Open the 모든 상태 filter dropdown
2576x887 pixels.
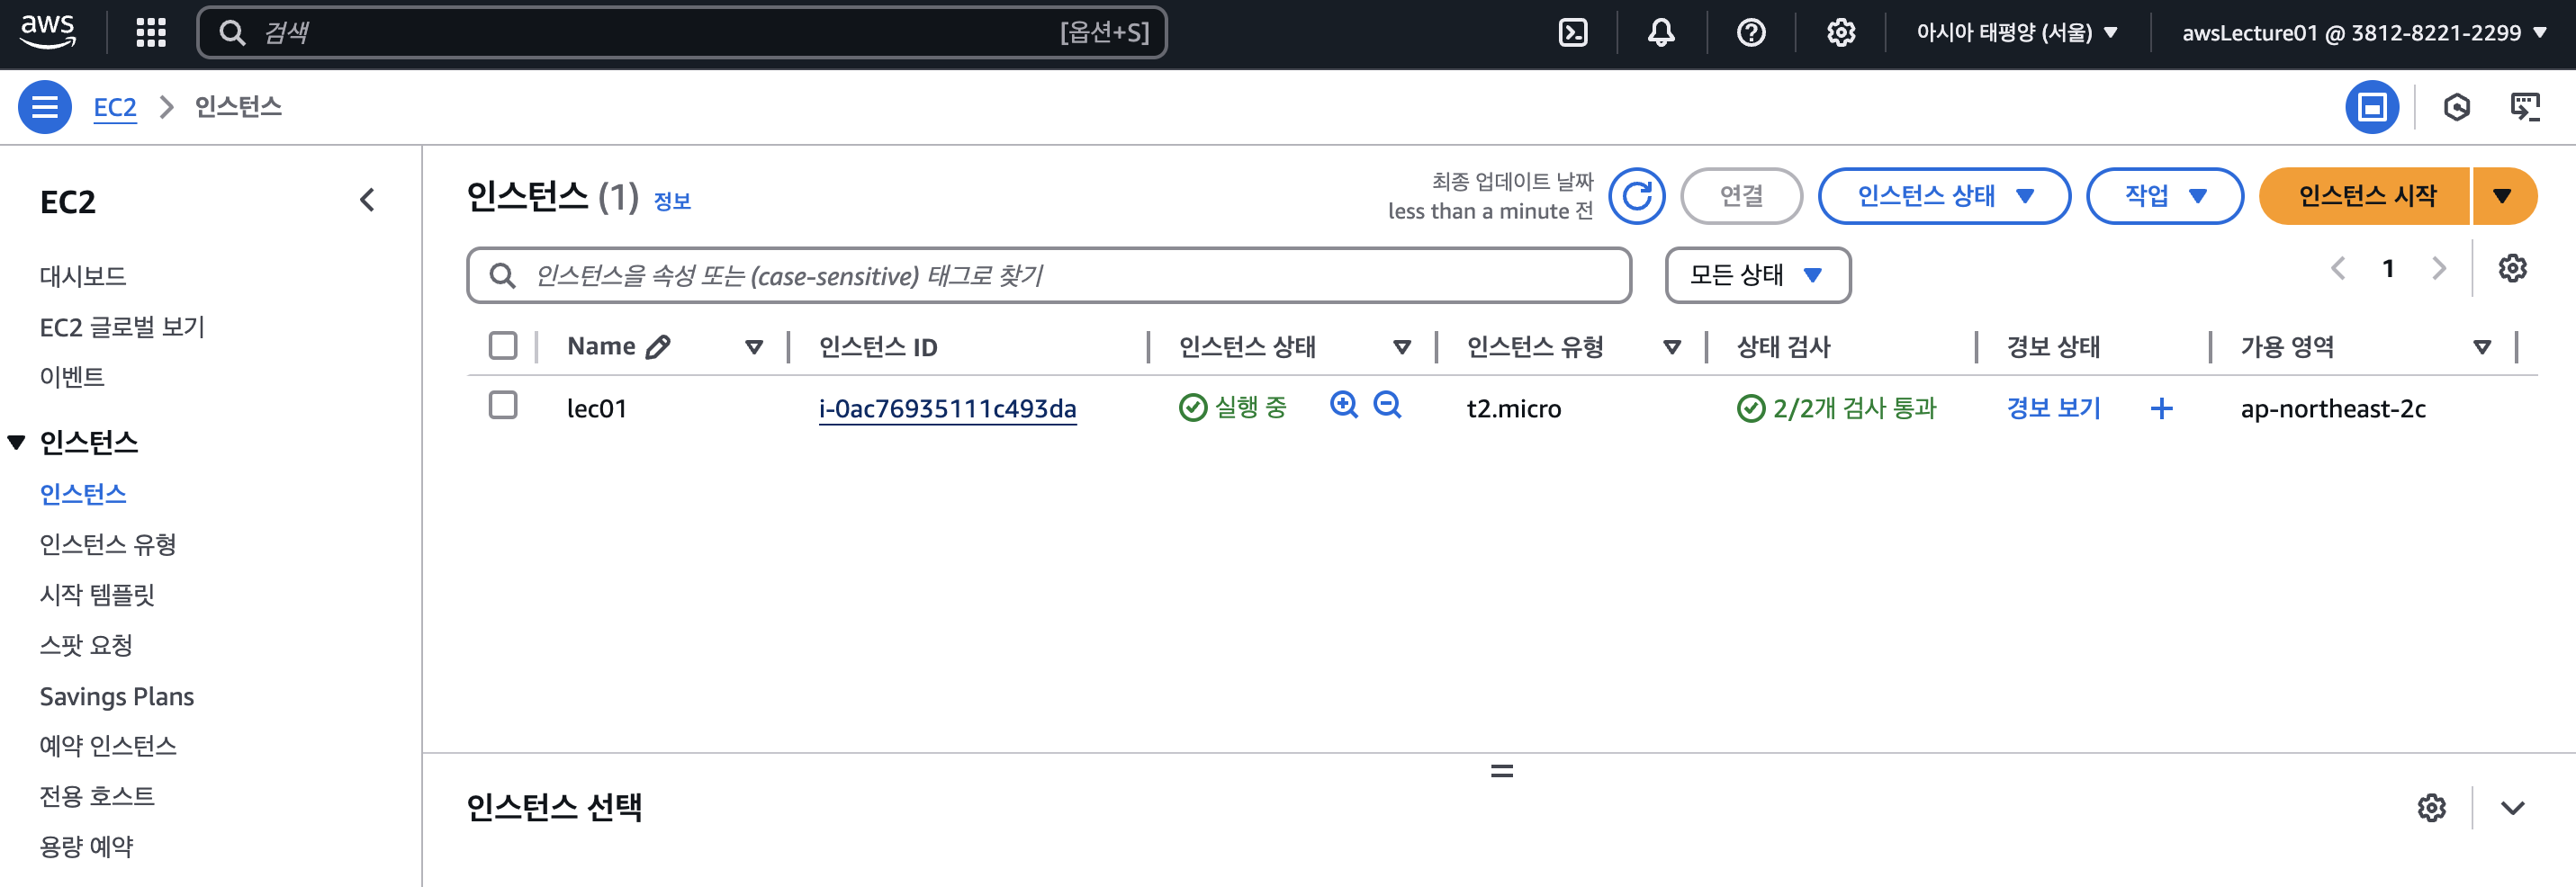[1757, 275]
